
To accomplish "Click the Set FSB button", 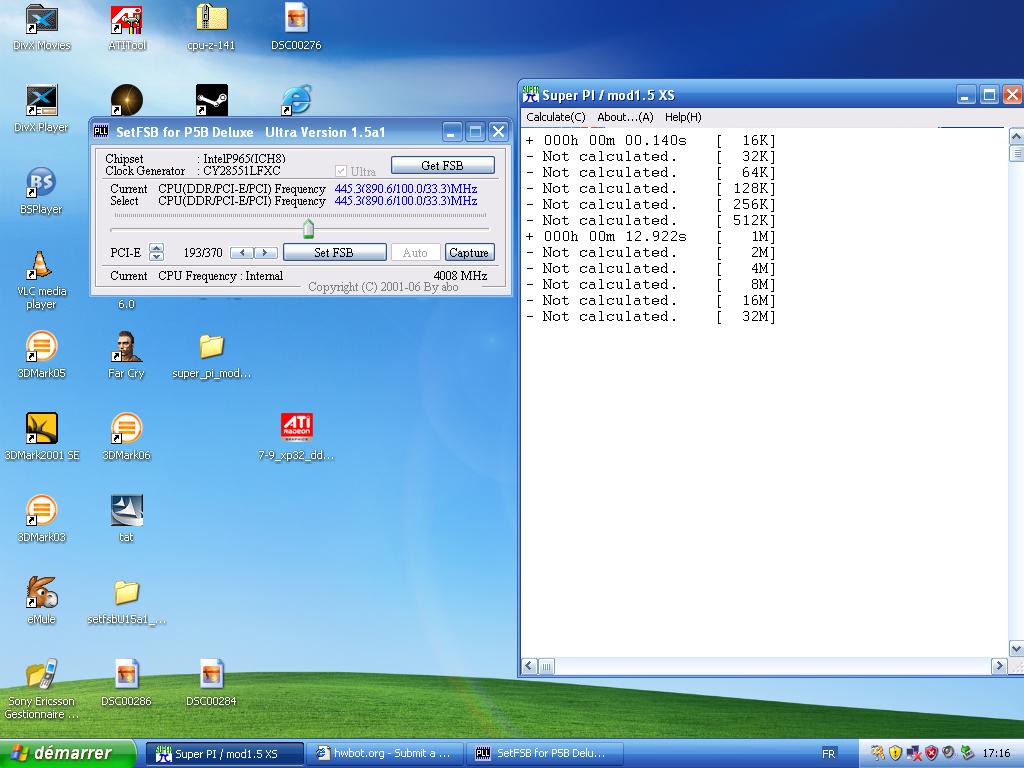I will click(x=334, y=253).
